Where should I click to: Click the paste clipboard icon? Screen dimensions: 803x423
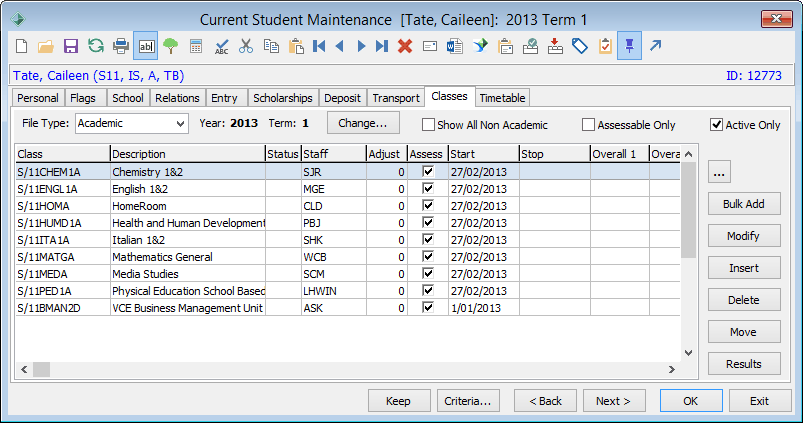click(x=296, y=46)
